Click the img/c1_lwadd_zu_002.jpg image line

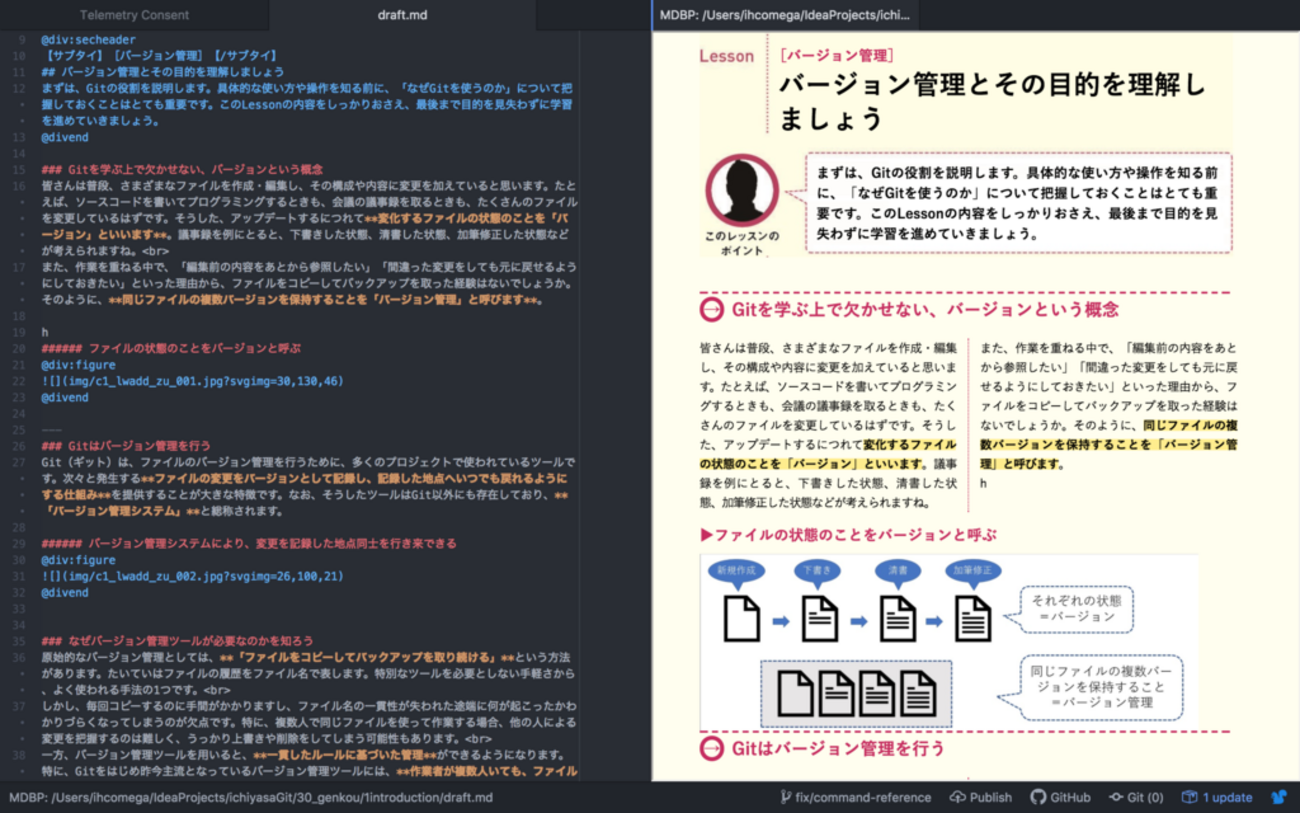192,576
